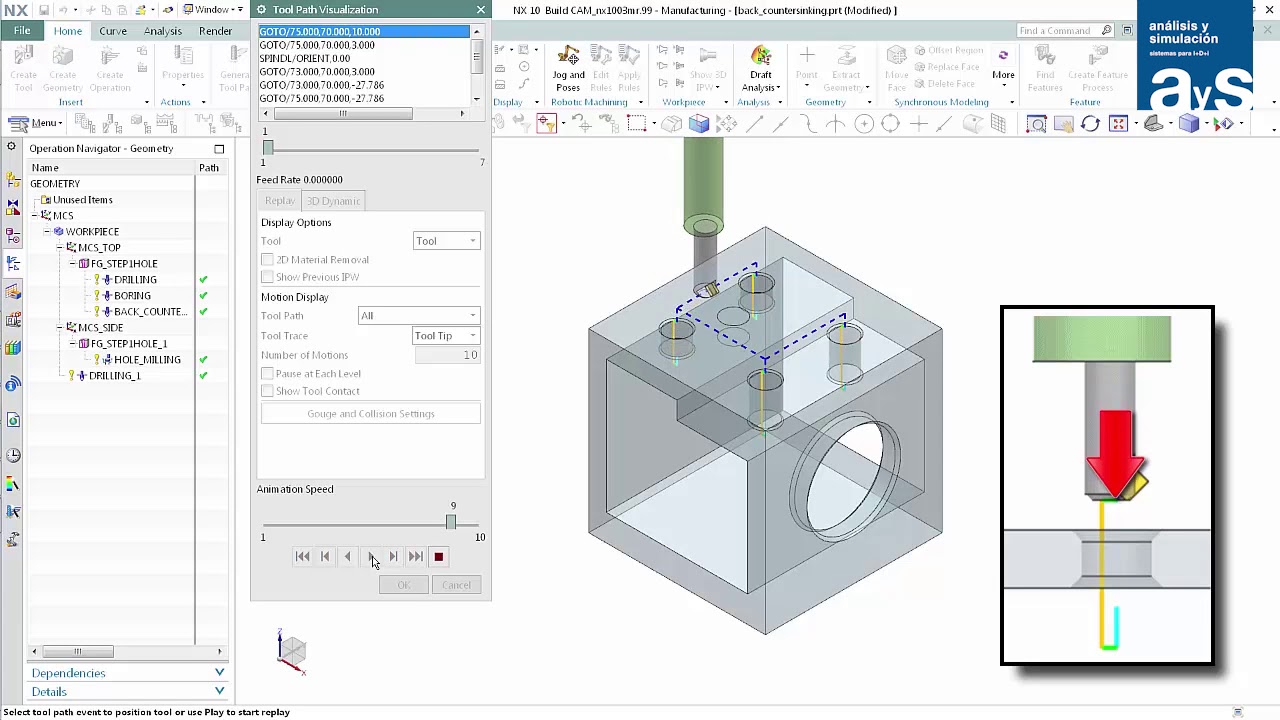This screenshot has height=720, width=1280.
Task: Select the HOLE_MILLING operation in navigator
Action: coord(147,360)
